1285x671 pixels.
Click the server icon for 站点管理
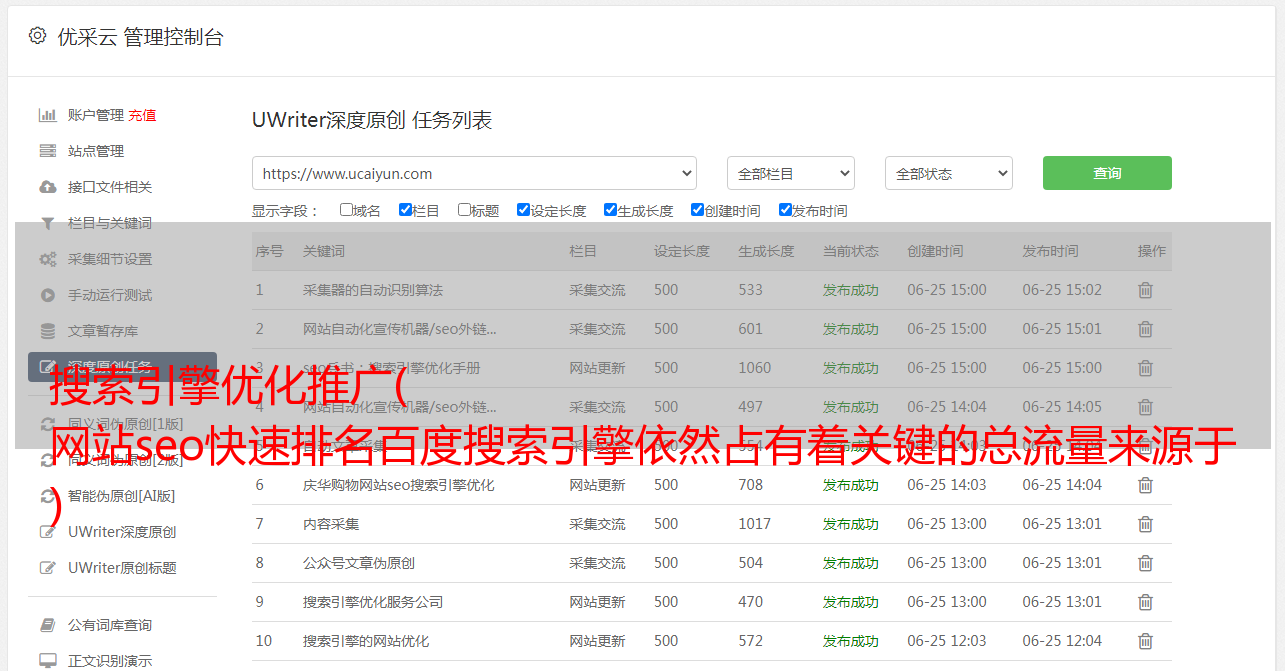coord(47,151)
